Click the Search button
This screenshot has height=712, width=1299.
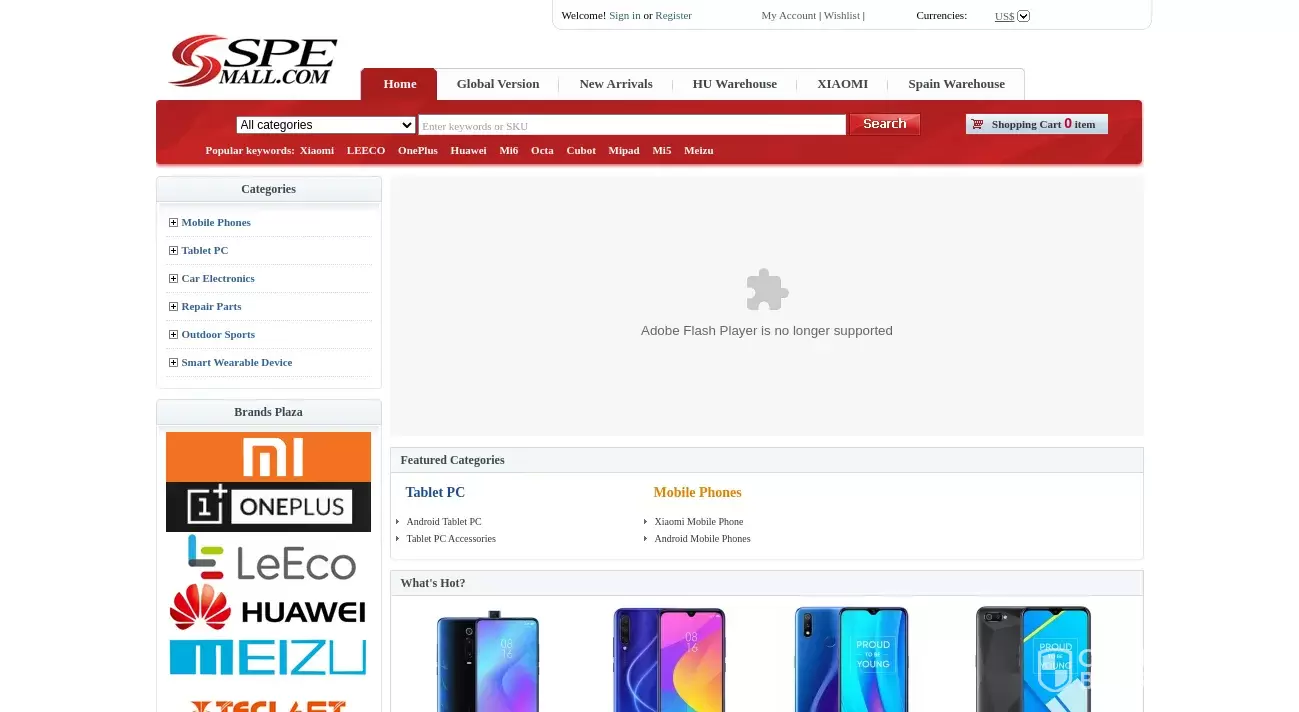point(885,124)
